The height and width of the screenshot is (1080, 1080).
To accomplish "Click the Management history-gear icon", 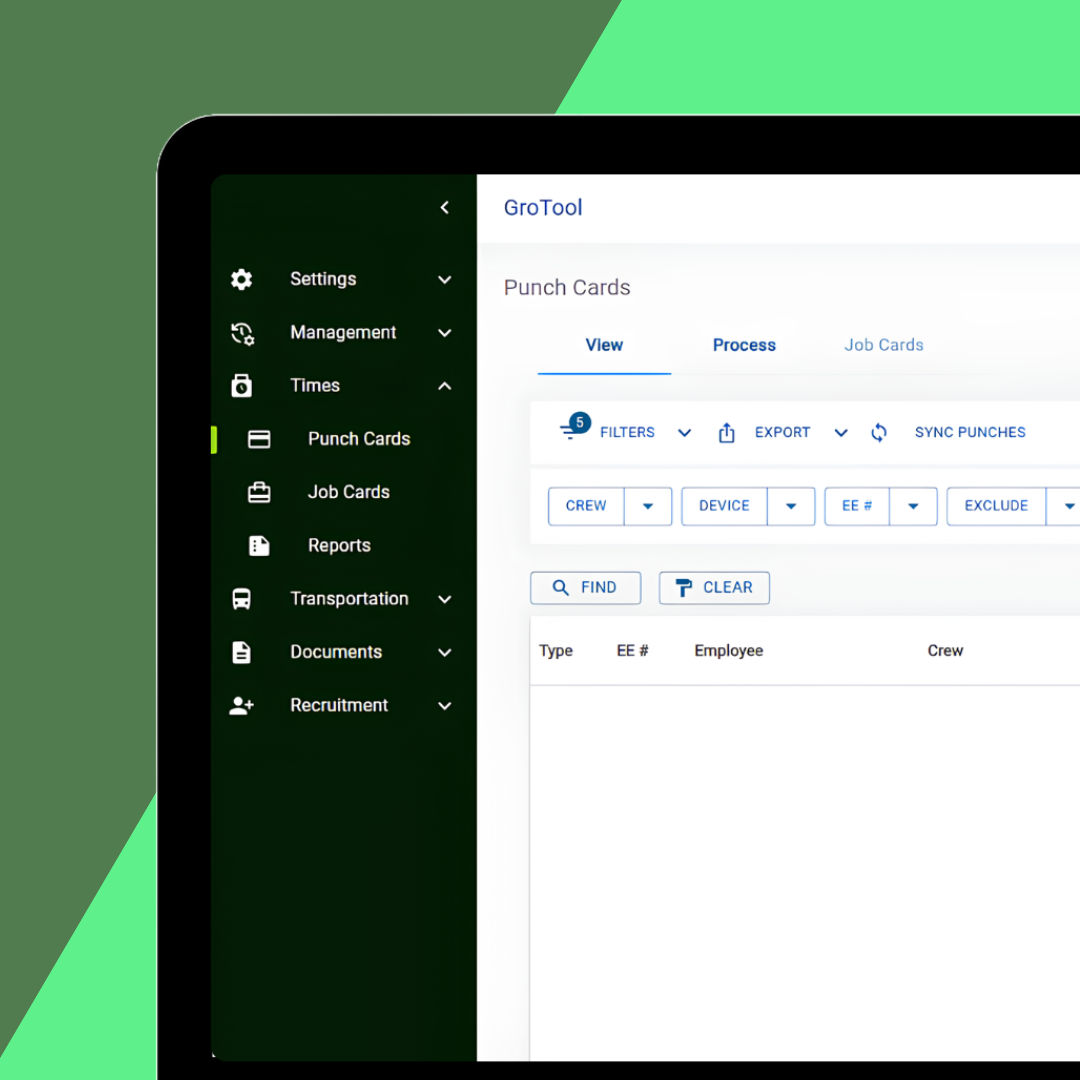I will click(242, 333).
